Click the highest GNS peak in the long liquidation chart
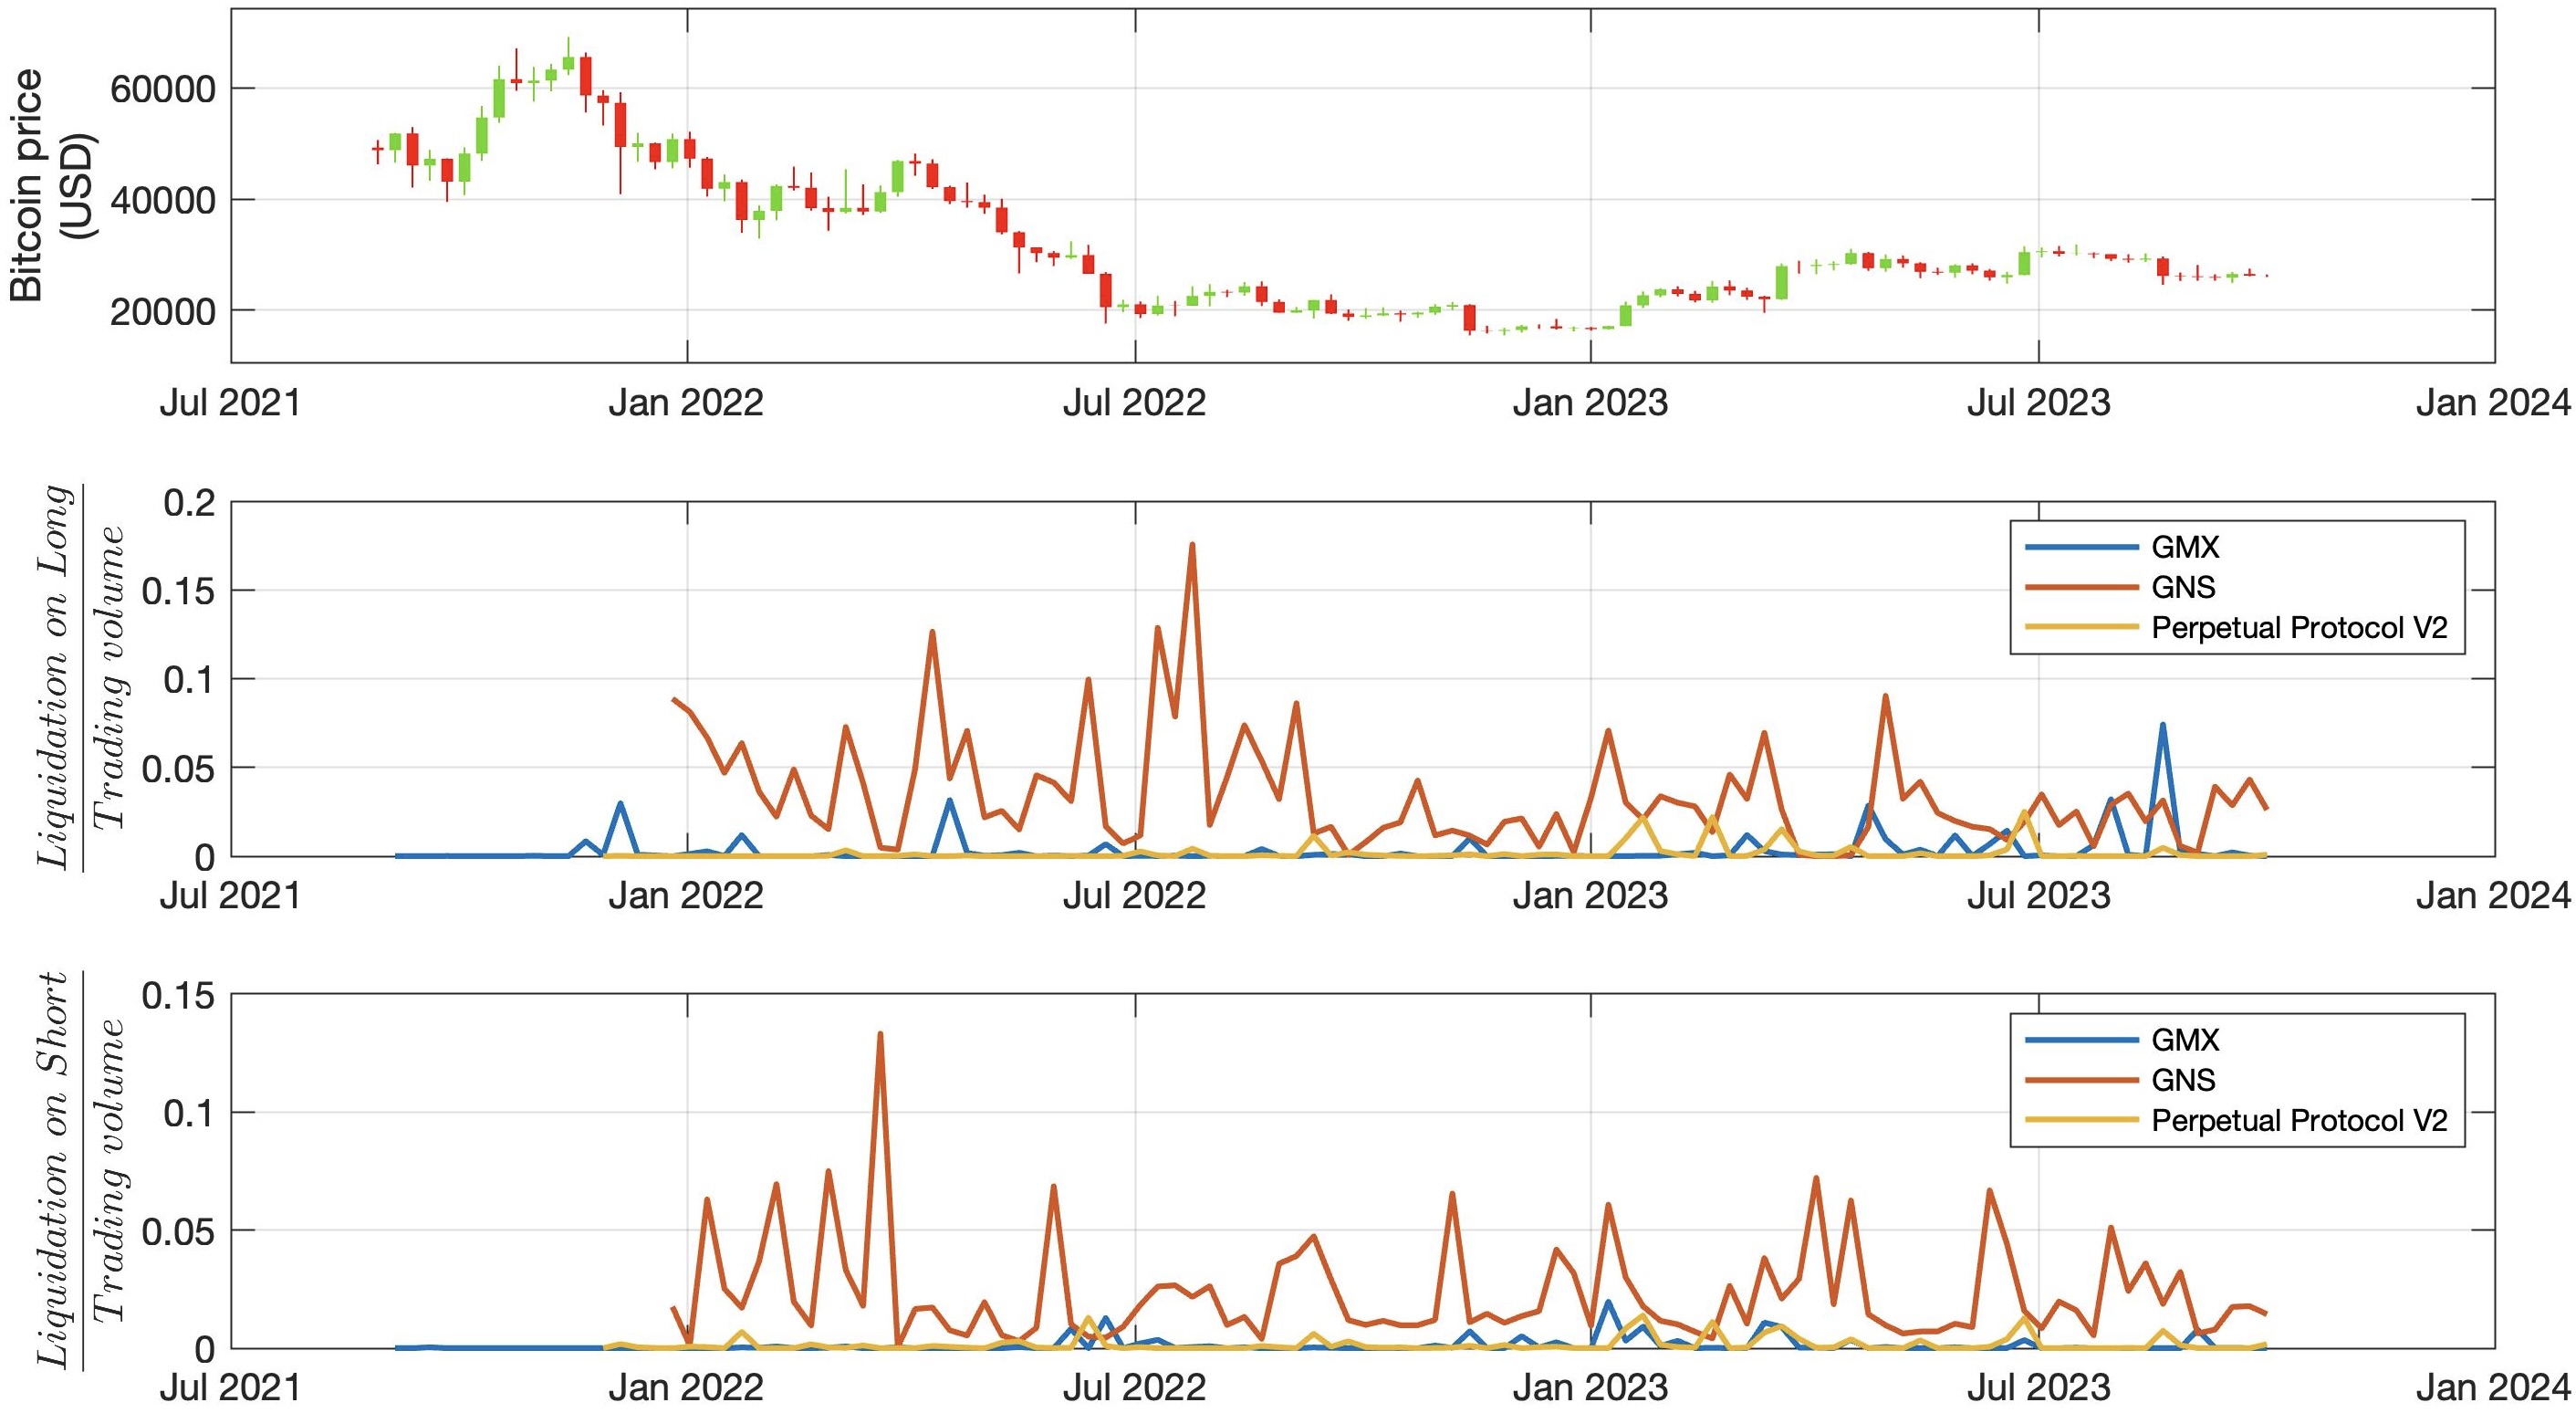The width and height of the screenshot is (2576, 1413). (1192, 546)
